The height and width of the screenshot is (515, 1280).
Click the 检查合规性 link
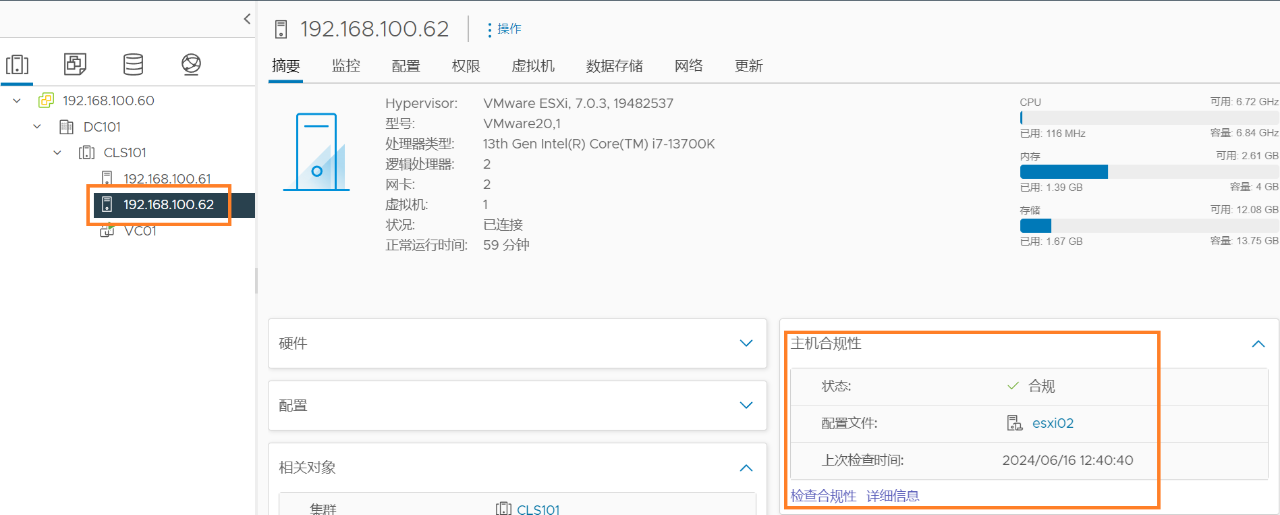point(823,495)
